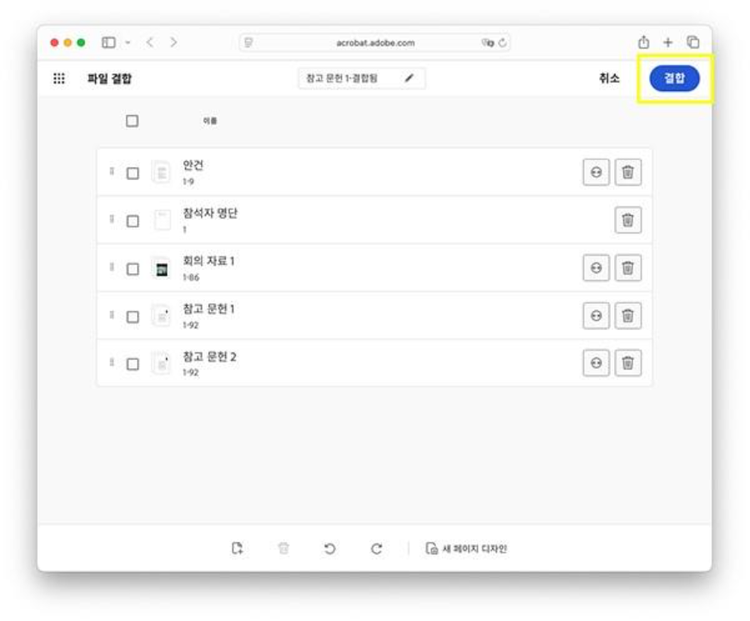750x621 pixels.
Task: Reload the page with refresh icon
Action: point(502,43)
